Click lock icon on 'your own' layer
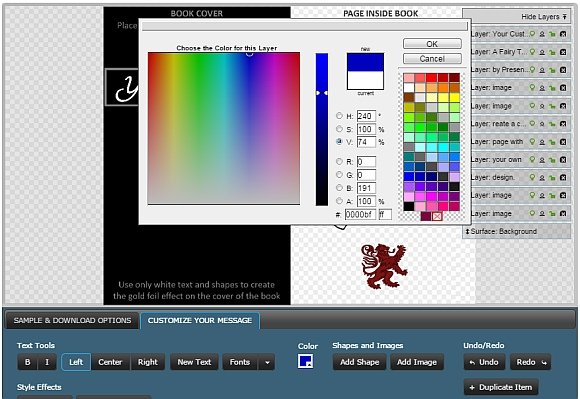 tap(552, 160)
